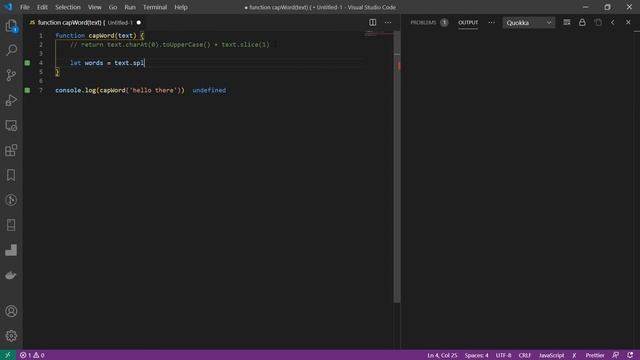Image resolution: width=640 pixels, height=360 pixels.
Task: Open the Edit menu
Action: click(42, 7)
